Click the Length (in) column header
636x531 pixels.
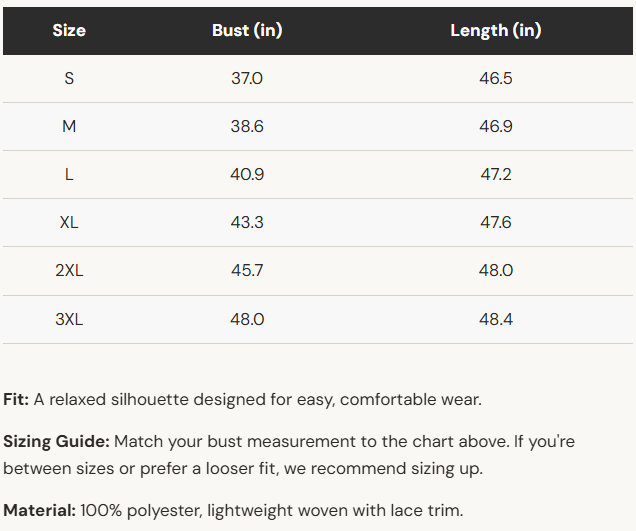click(x=496, y=30)
